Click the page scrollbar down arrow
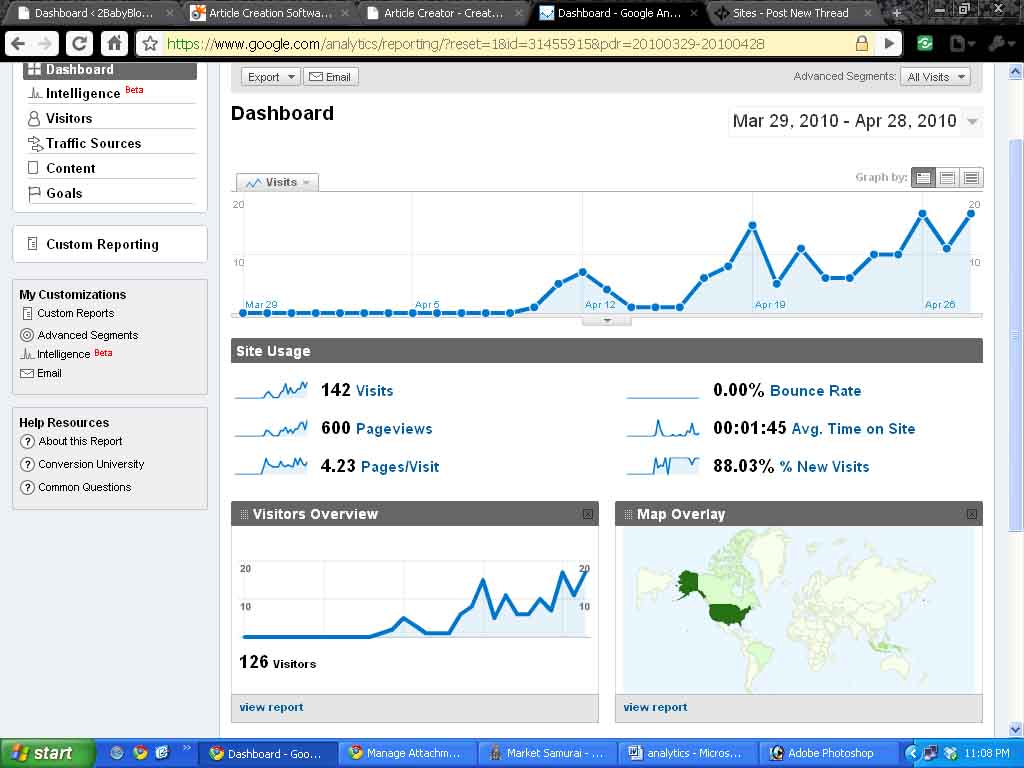 pos(1015,729)
